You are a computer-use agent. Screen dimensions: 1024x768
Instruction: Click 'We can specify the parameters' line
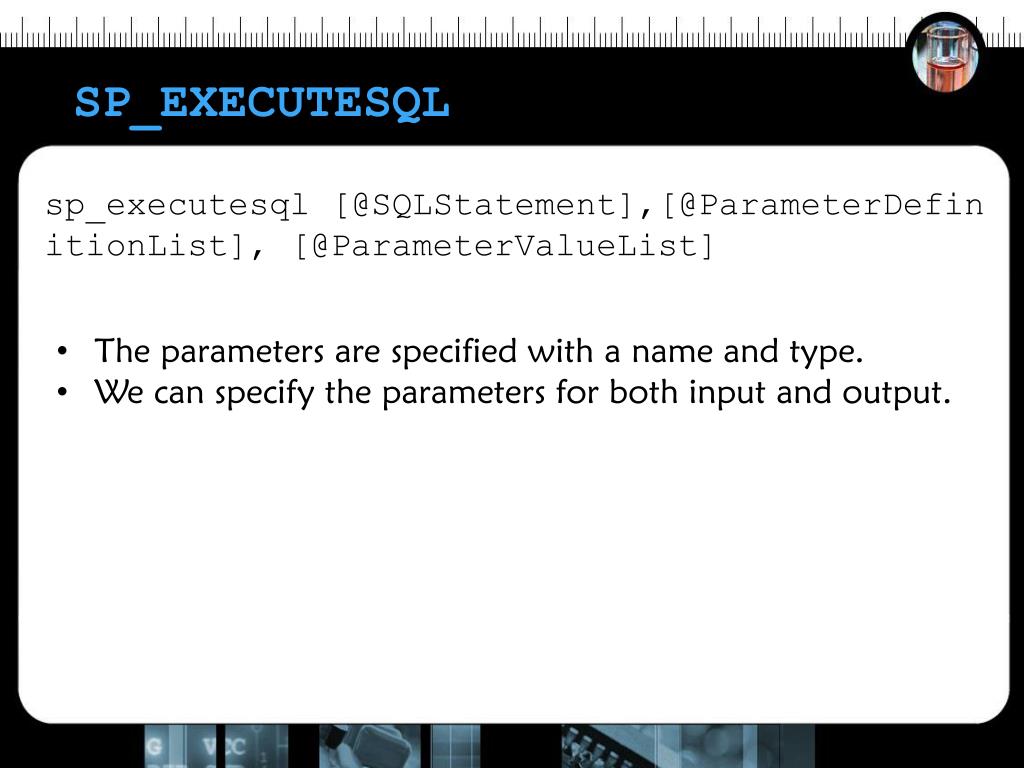pyautogui.click(x=522, y=393)
